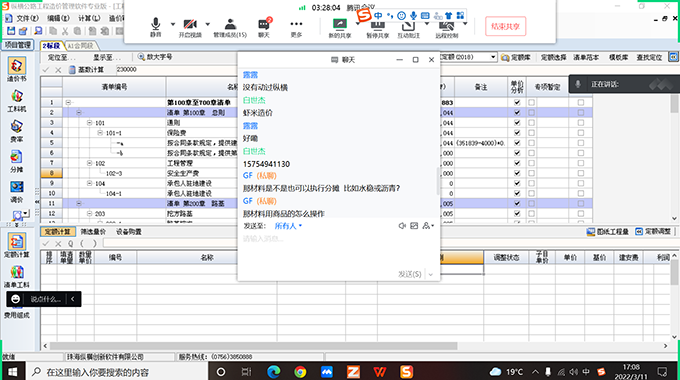
Task: Open the video options arrow beside 开启视频
Action: 207,24
